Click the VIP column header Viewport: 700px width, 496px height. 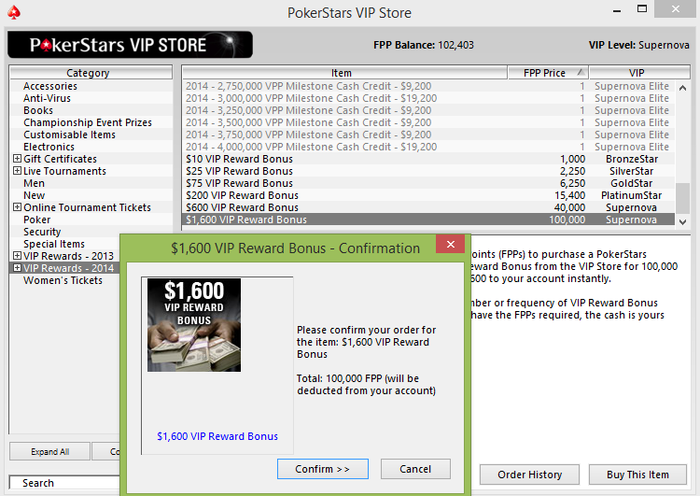point(639,72)
